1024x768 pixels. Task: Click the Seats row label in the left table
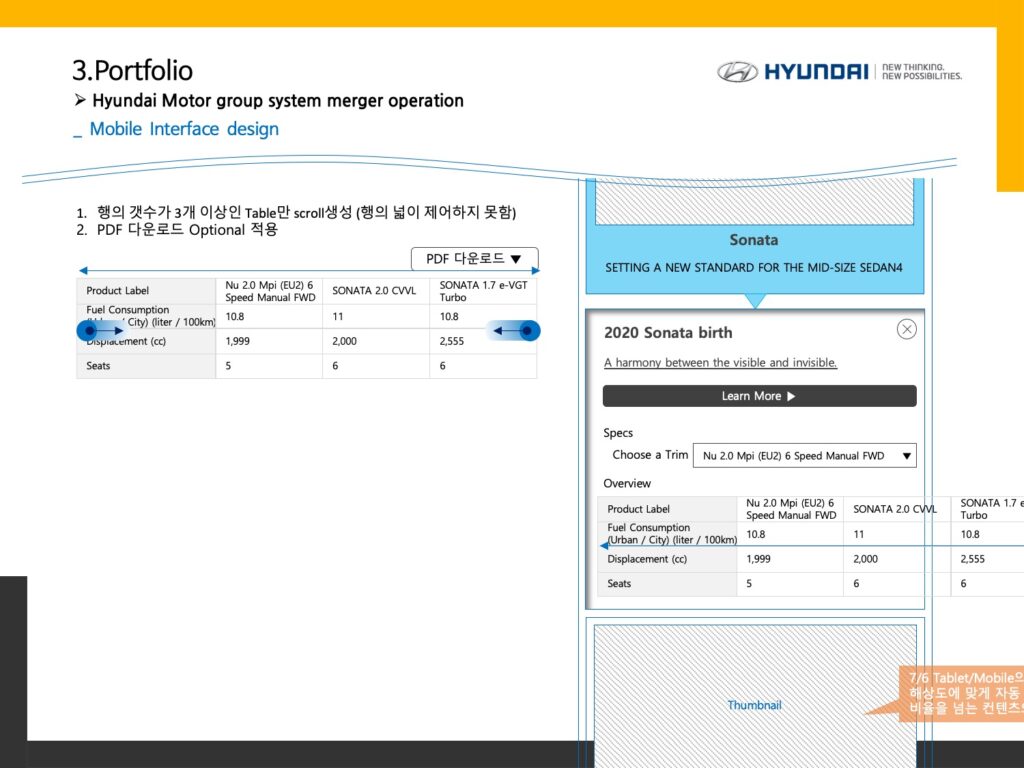pyautogui.click(x=99, y=366)
